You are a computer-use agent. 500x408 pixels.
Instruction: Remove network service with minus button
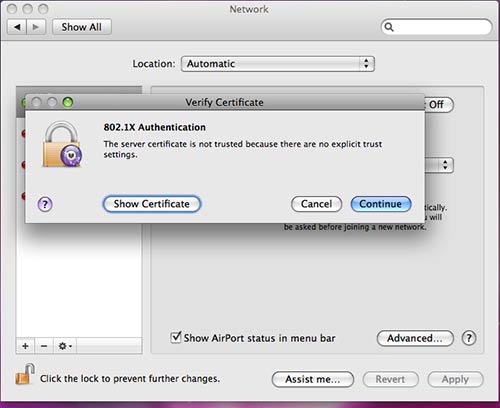coord(44,346)
